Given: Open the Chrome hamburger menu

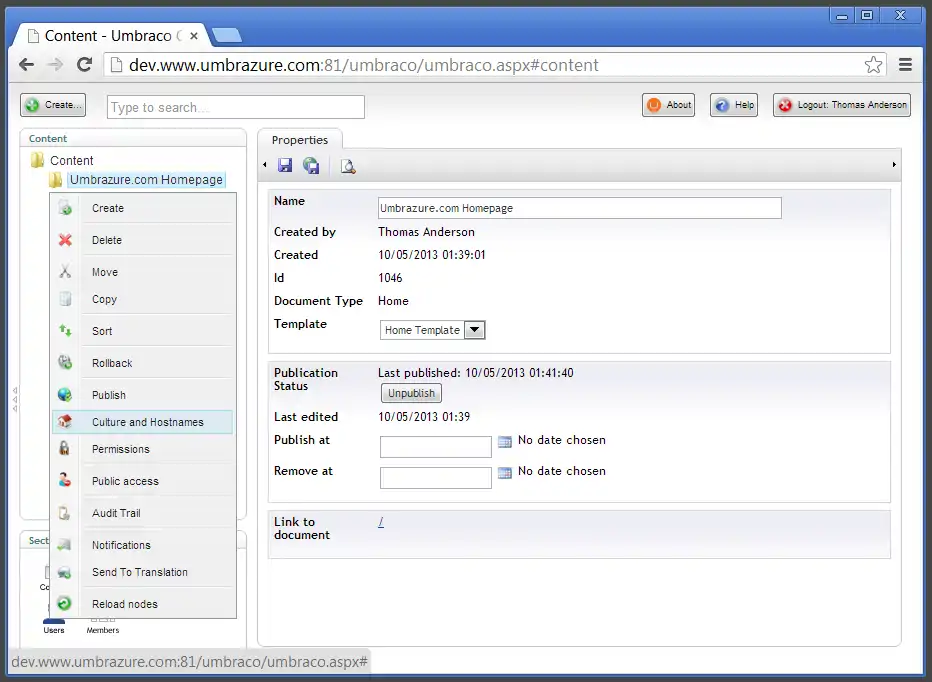Looking at the screenshot, I should (x=905, y=64).
